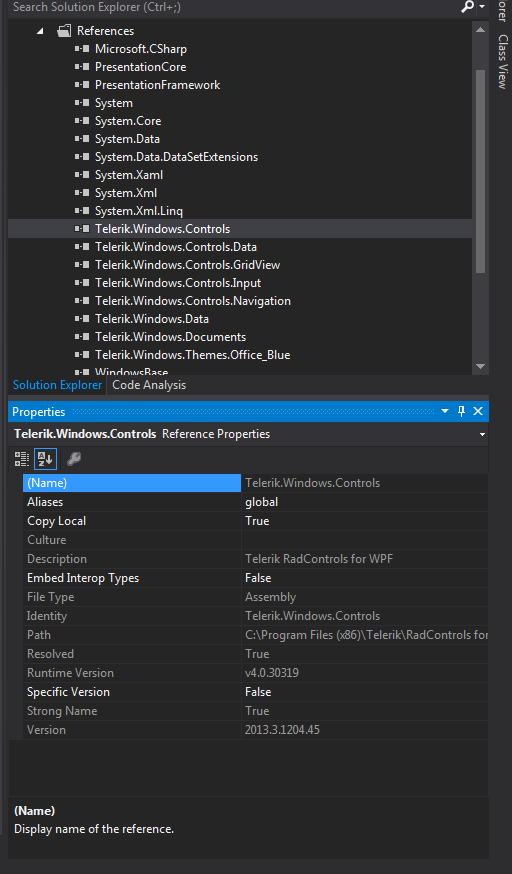Viewport: 512px width, 874px height.
Task: Click the Specific Version value False
Action: pos(258,692)
